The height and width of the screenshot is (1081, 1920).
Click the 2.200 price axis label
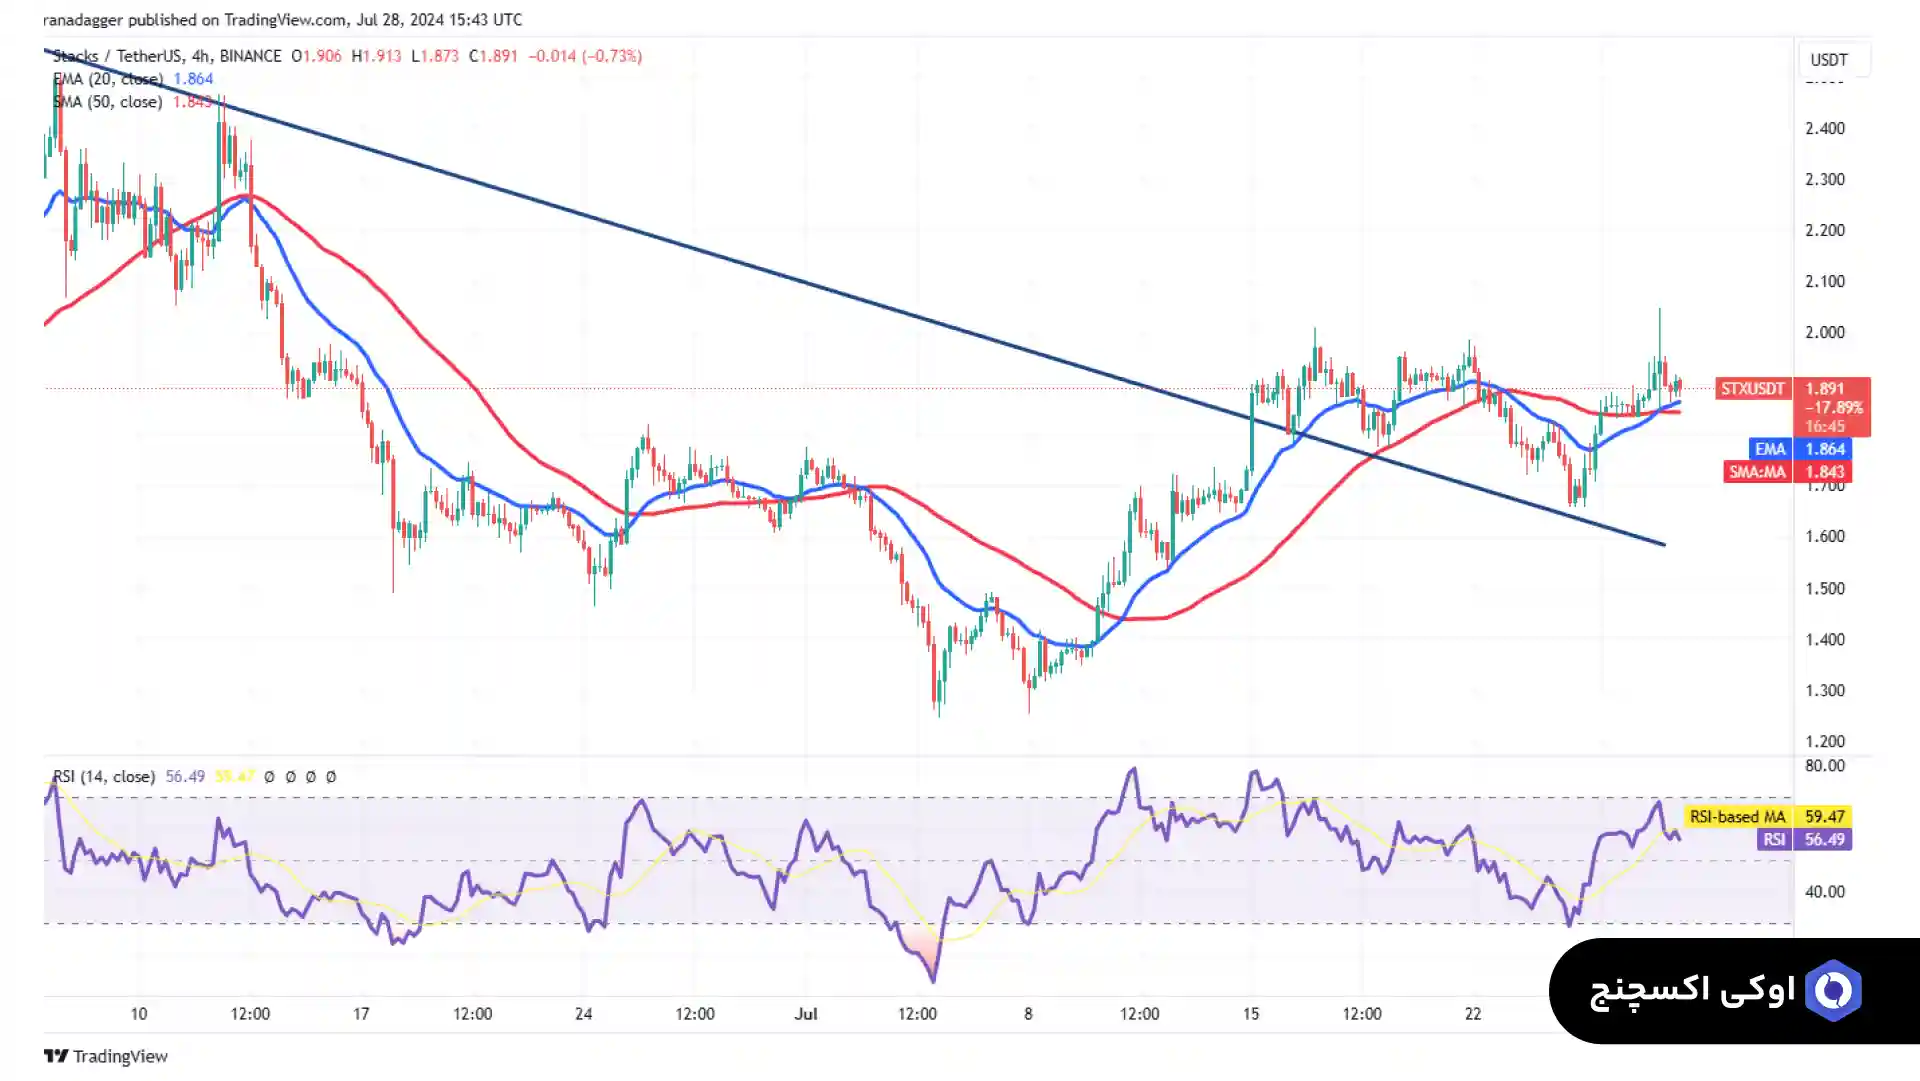pyautogui.click(x=1825, y=230)
